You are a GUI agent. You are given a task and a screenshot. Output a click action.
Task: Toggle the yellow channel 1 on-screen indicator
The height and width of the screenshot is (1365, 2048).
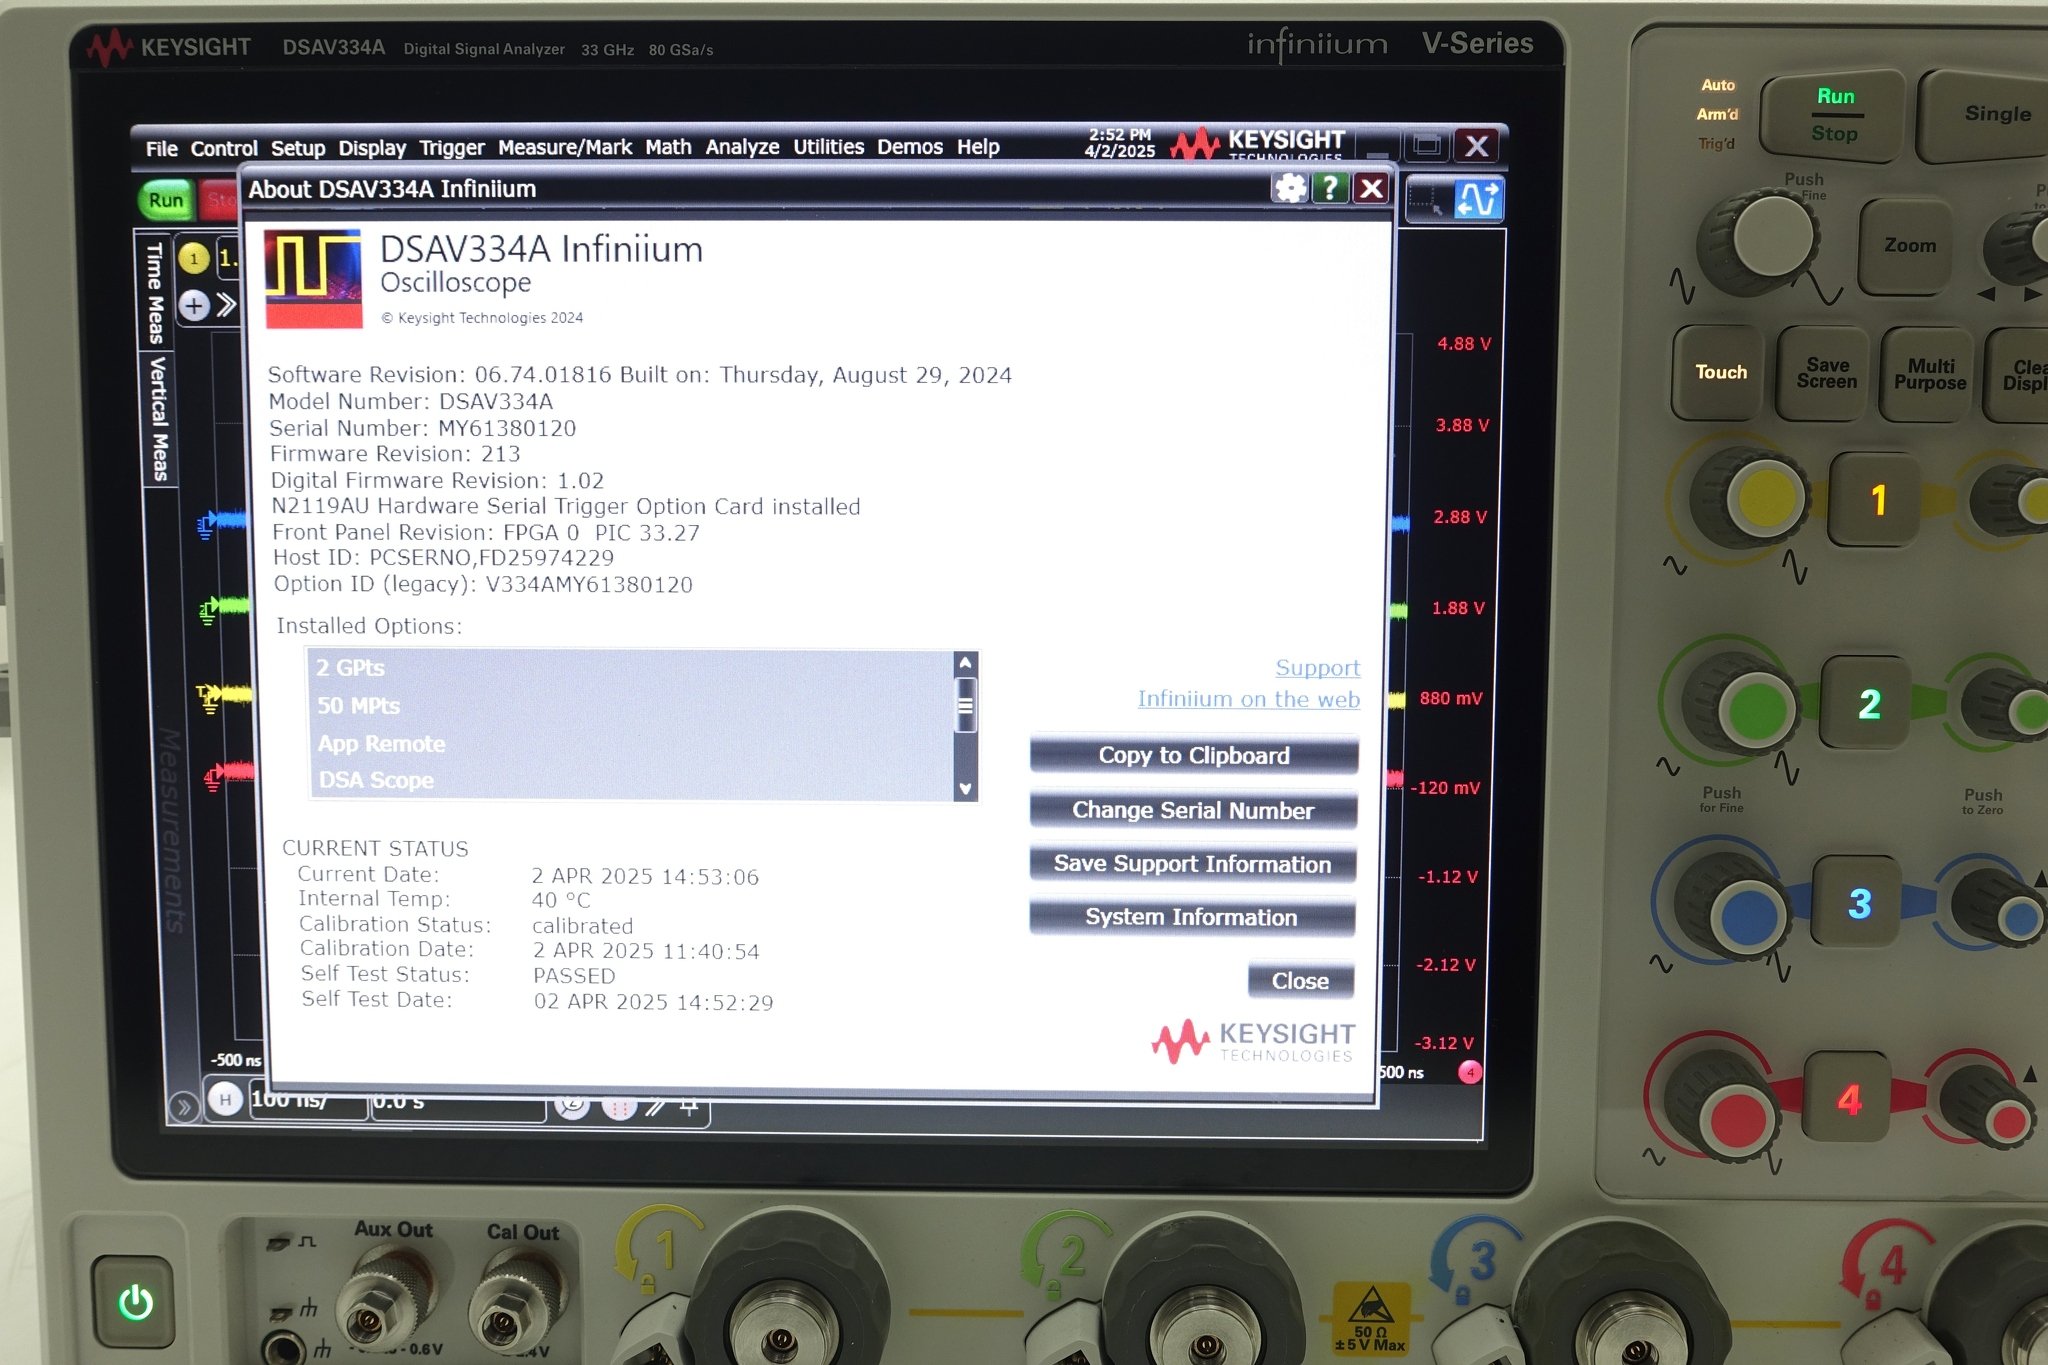pos(194,258)
